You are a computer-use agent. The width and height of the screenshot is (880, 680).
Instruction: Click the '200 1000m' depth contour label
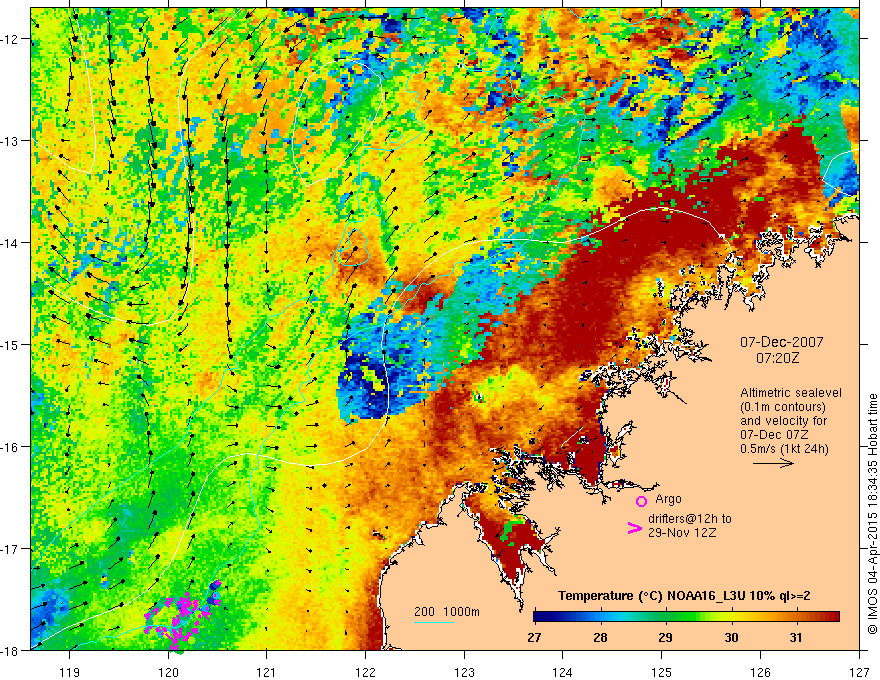447,612
